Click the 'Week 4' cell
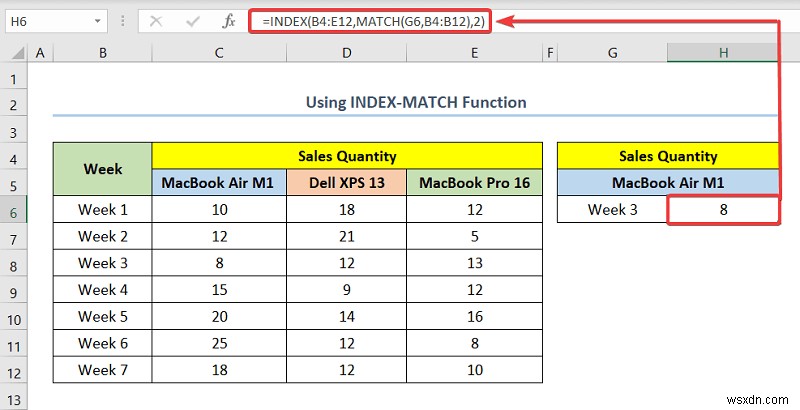Image resolution: width=800 pixels, height=410 pixels. click(x=102, y=290)
